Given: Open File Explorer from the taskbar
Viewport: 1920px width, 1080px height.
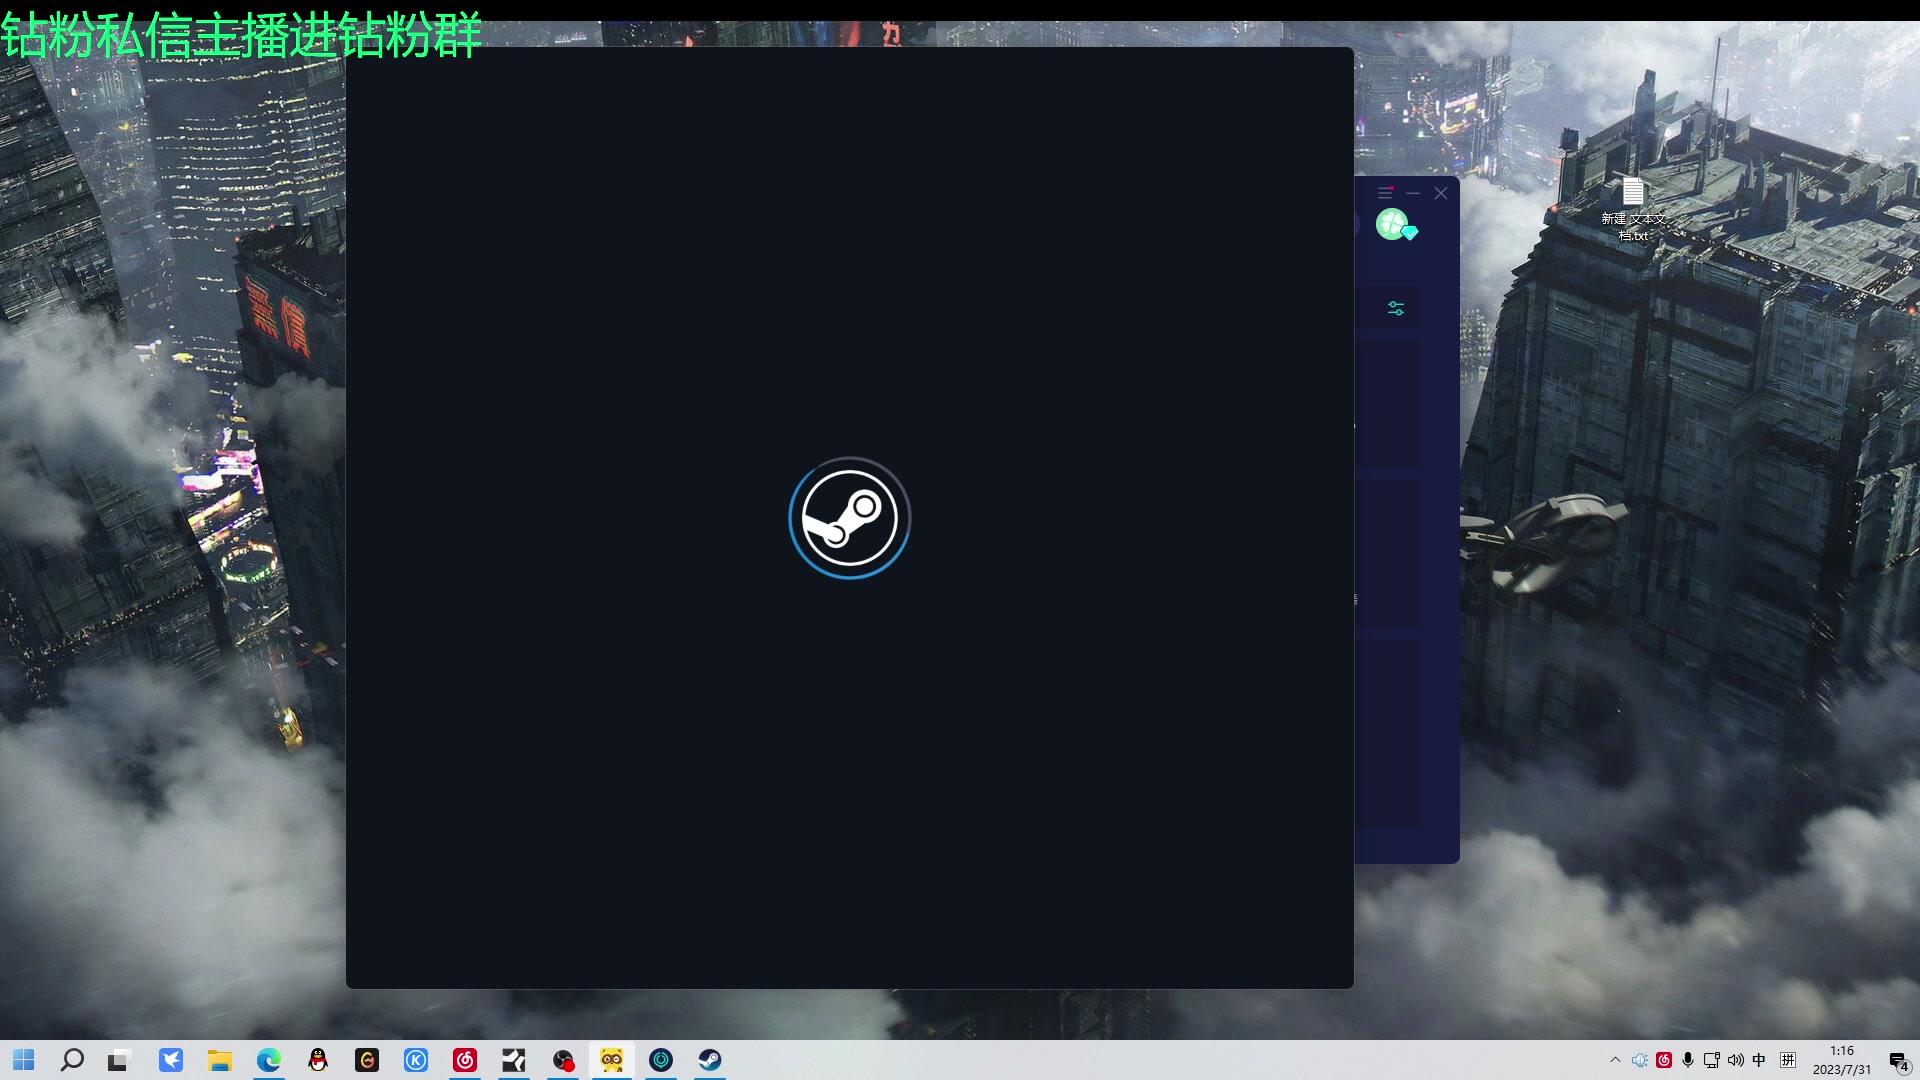Looking at the screenshot, I should tap(220, 1060).
